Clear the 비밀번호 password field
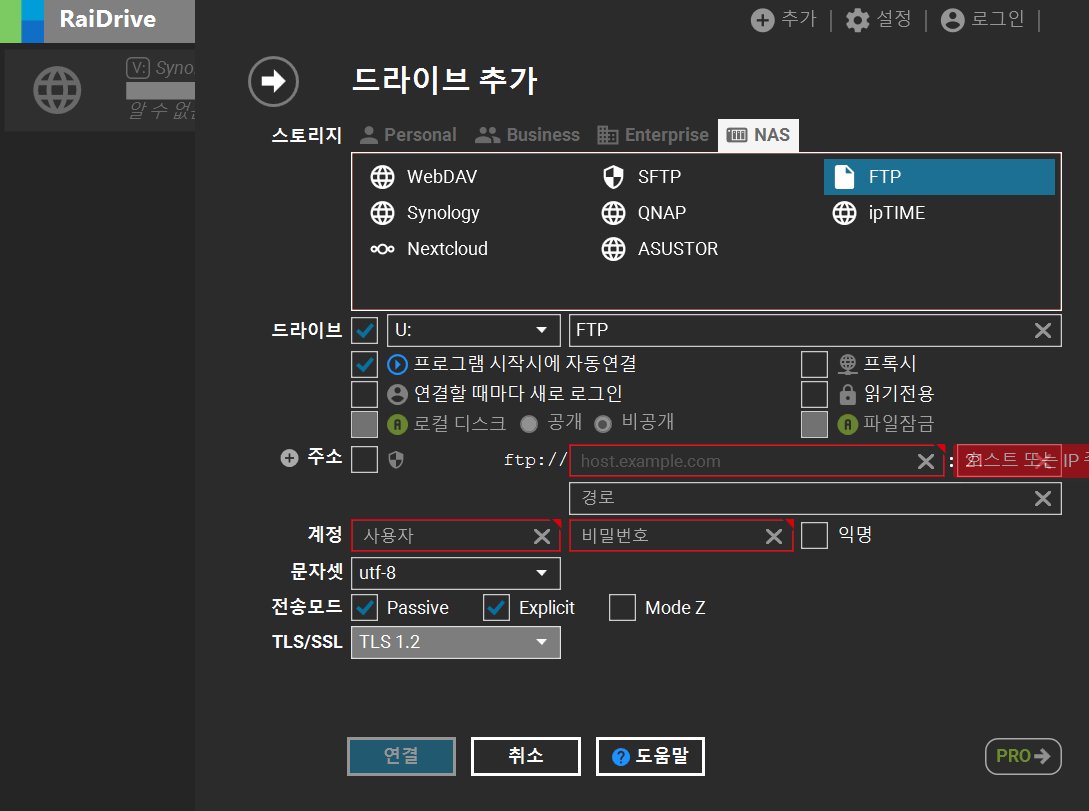 [774, 536]
